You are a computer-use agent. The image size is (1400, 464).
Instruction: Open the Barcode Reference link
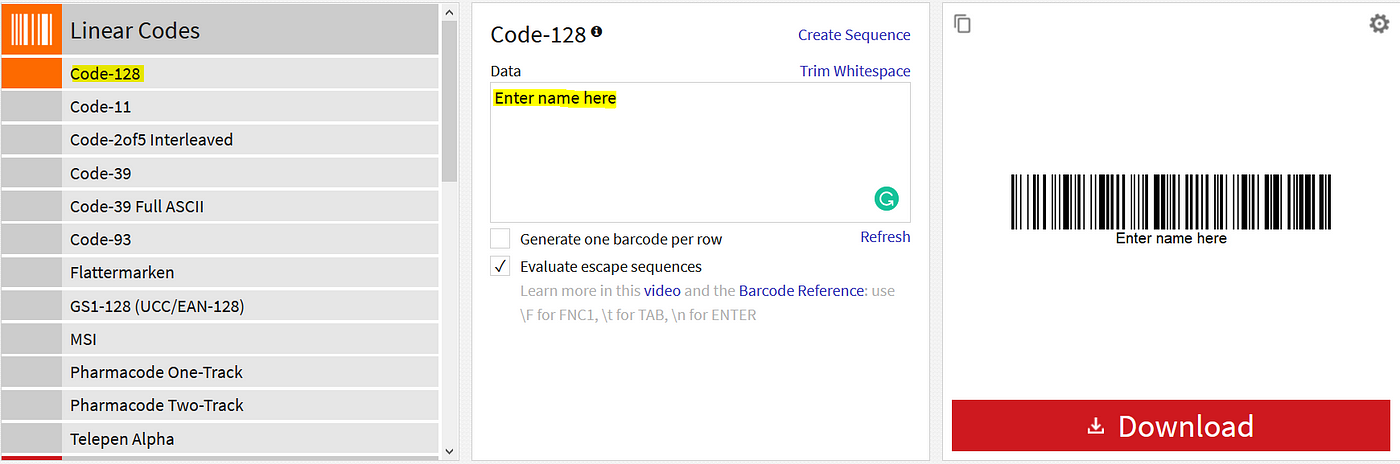coord(801,291)
